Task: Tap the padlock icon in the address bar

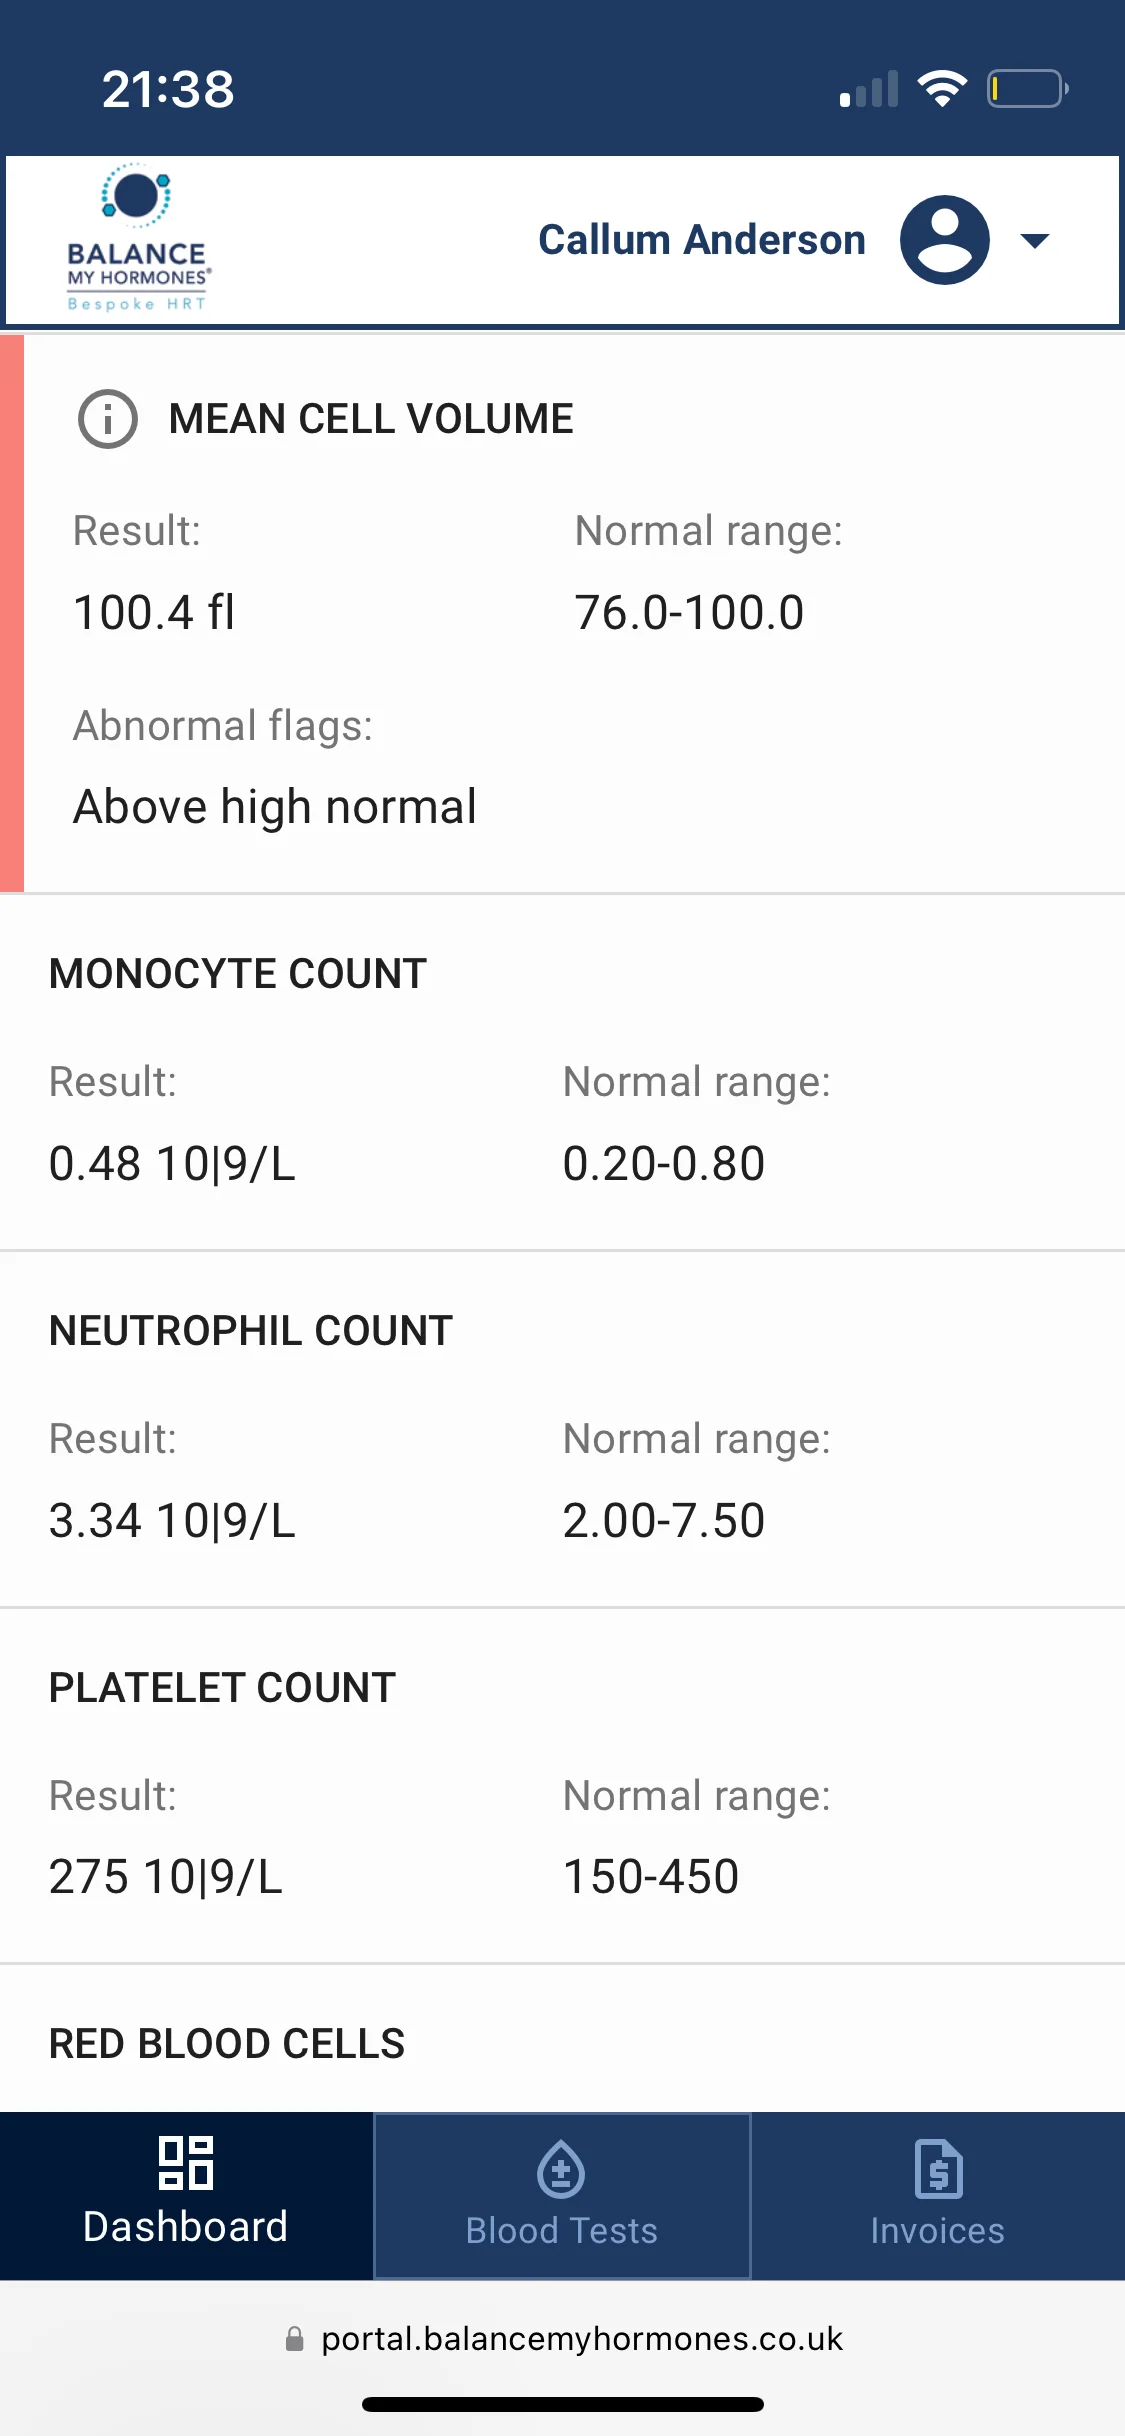Action: pyautogui.click(x=295, y=2338)
